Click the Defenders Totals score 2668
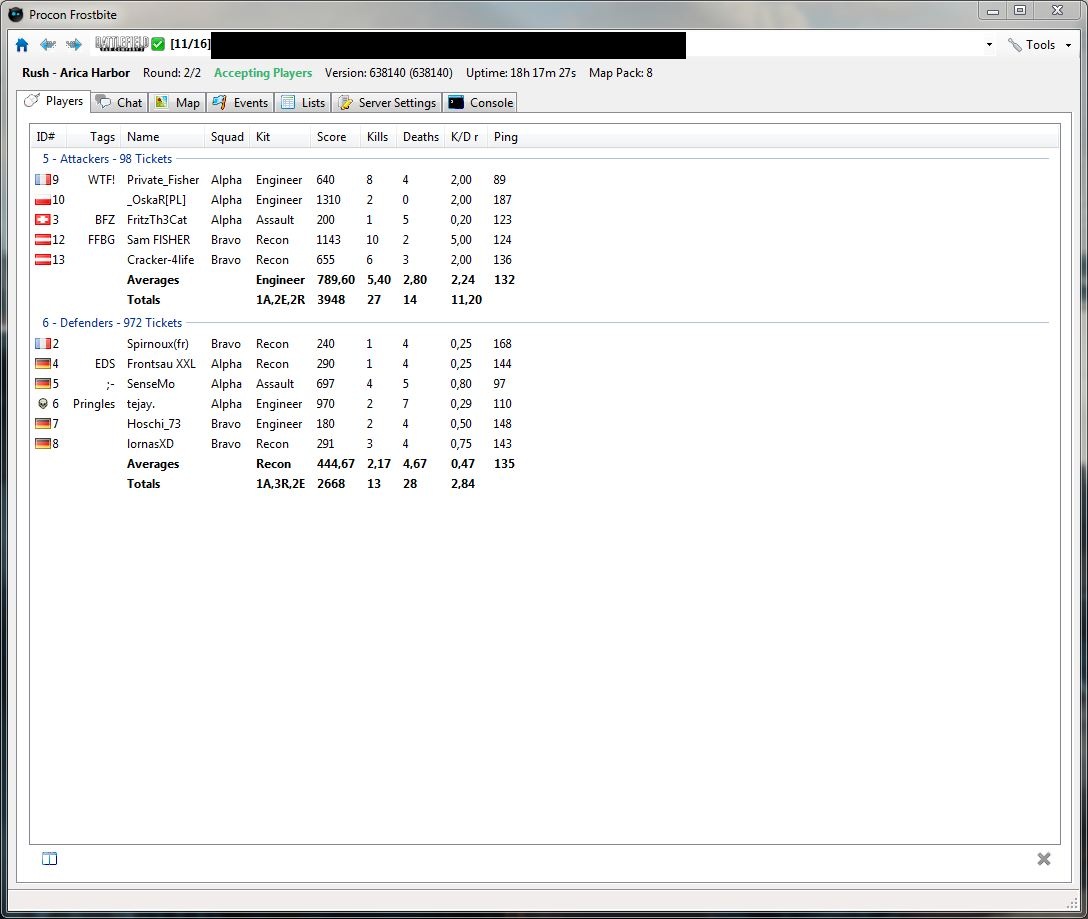Viewport: 1088px width, 919px height. (x=331, y=484)
